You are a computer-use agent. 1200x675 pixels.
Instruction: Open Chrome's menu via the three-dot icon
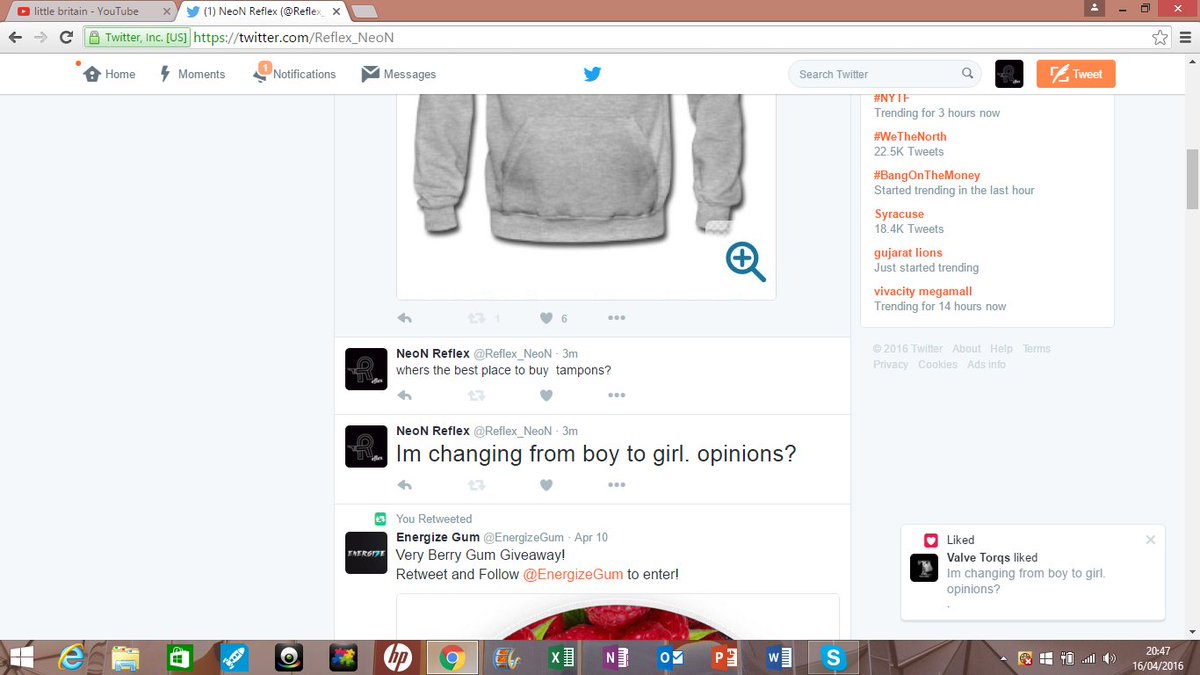[x=1188, y=36]
